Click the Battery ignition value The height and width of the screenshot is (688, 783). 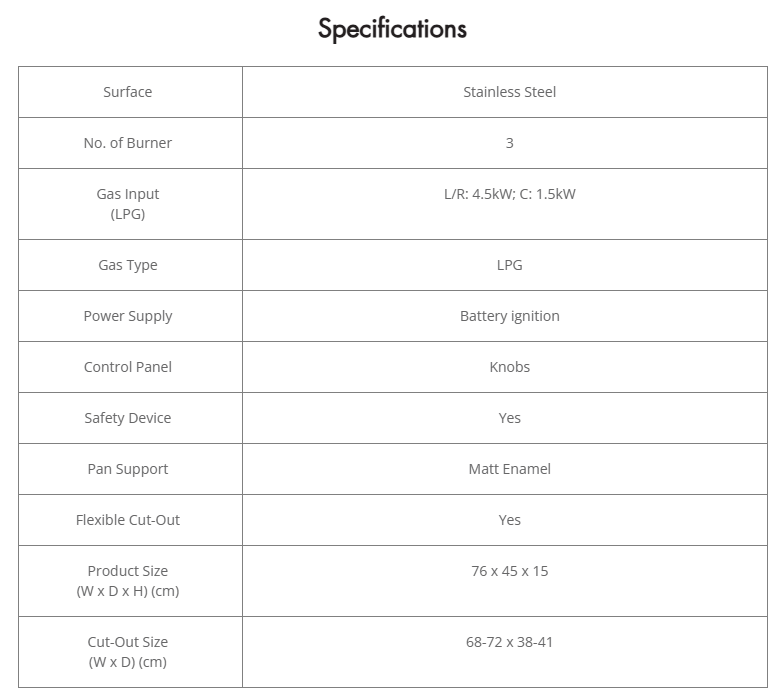(x=509, y=316)
